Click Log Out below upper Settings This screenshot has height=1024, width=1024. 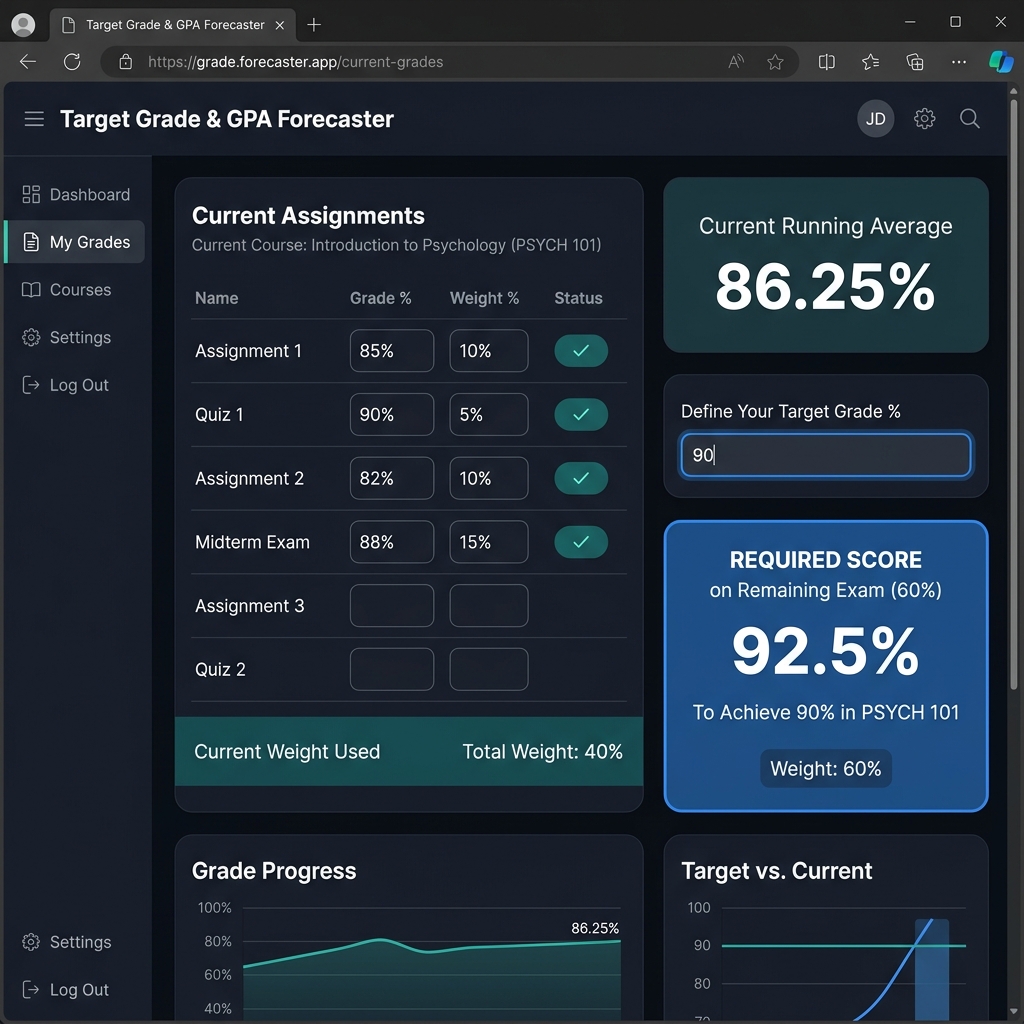66,385
